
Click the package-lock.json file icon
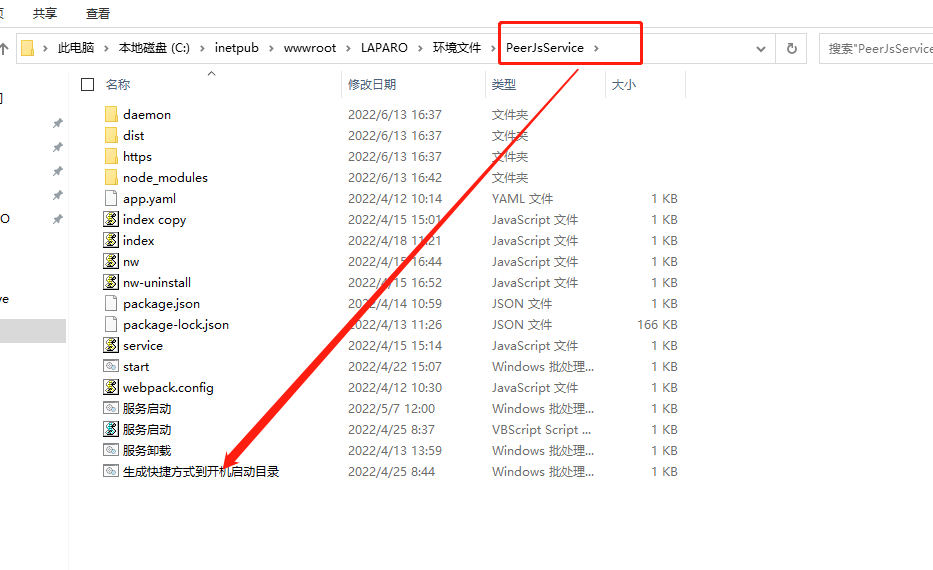(x=111, y=324)
